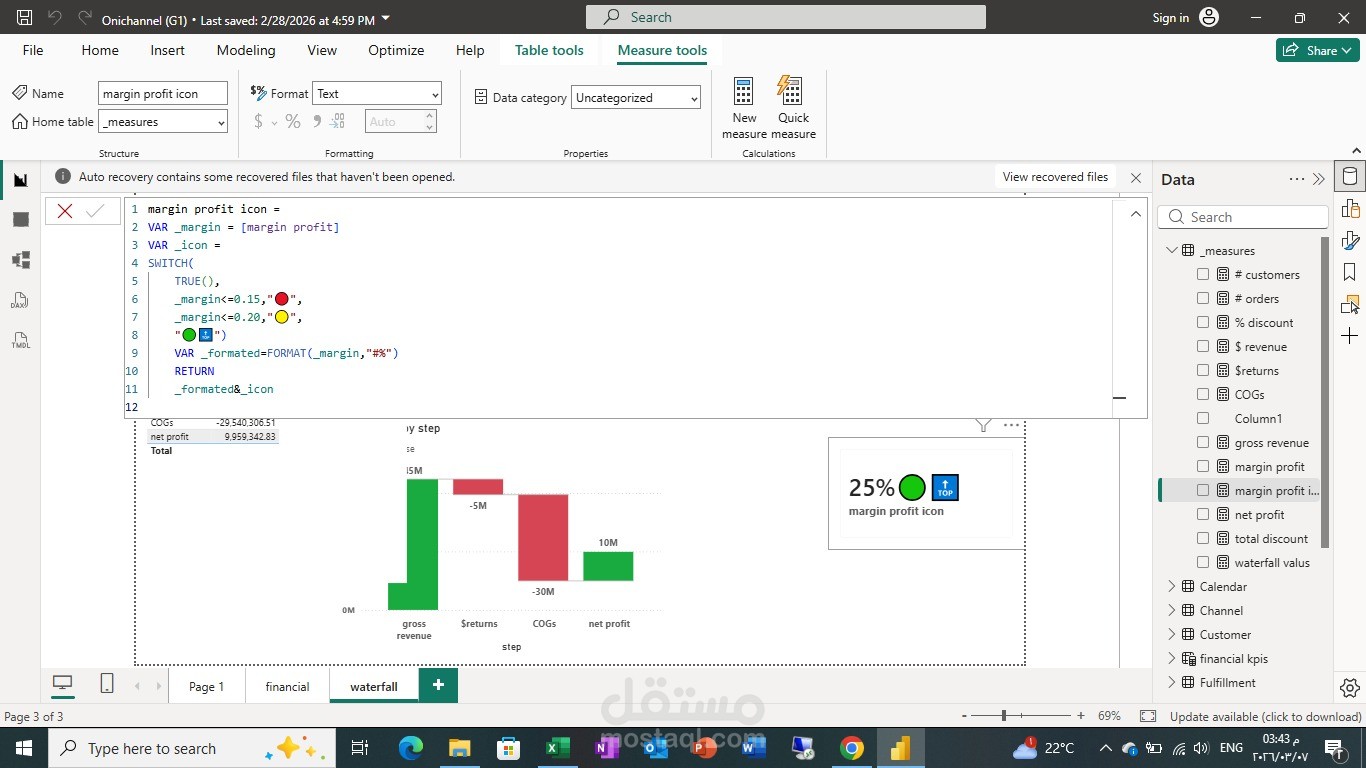
Task: Click Update available status link
Action: click(x=1266, y=717)
